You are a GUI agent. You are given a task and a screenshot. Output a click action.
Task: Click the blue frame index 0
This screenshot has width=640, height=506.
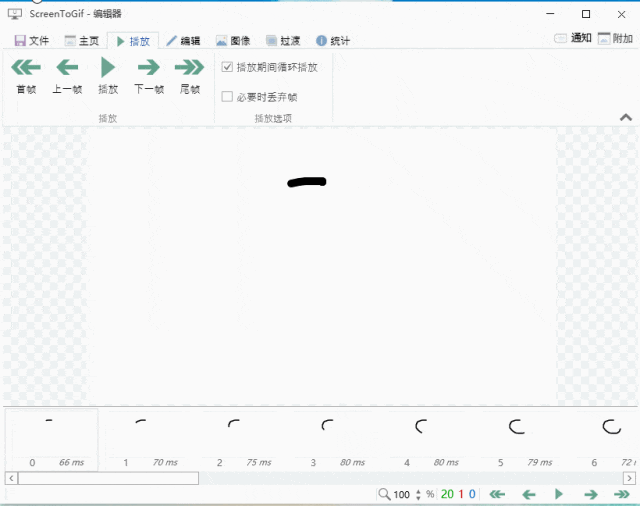tap(472, 494)
